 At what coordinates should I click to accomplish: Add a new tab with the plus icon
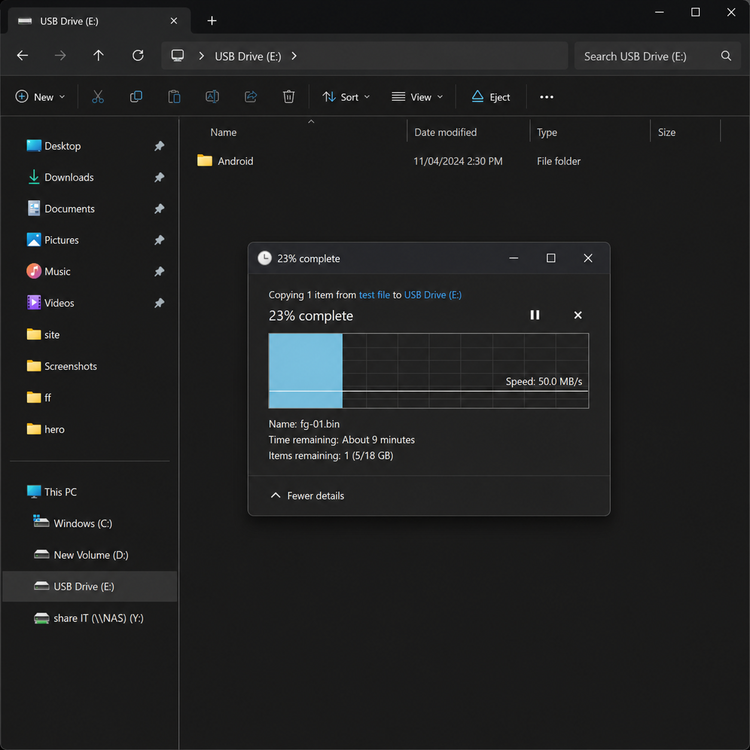212,21
